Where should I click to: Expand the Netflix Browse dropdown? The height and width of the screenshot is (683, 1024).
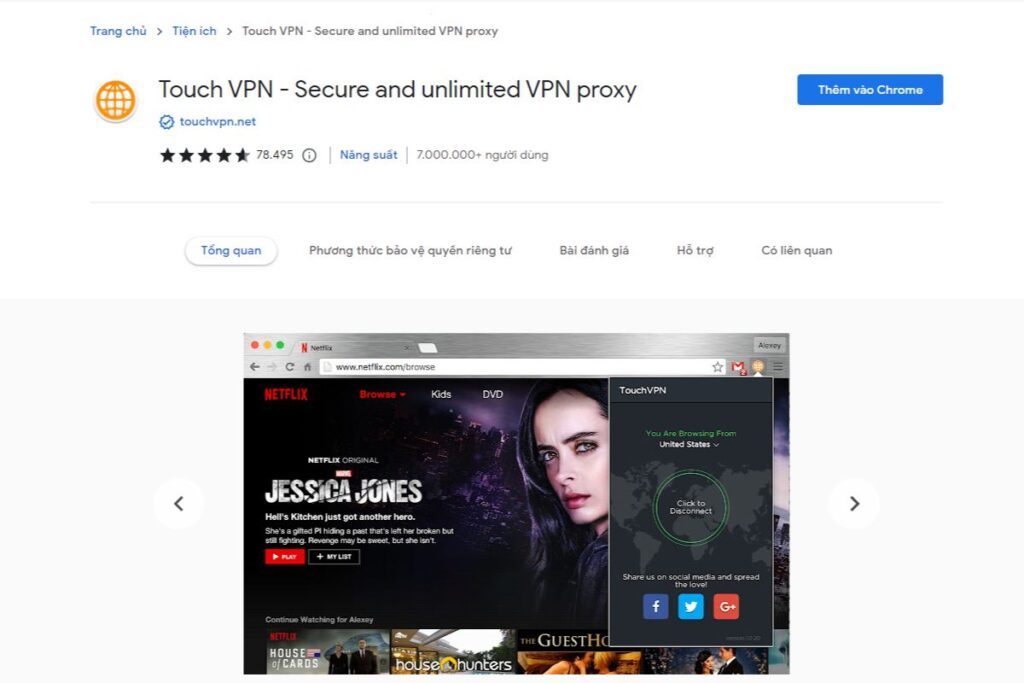pyautogui.click(x=381, y=394)
